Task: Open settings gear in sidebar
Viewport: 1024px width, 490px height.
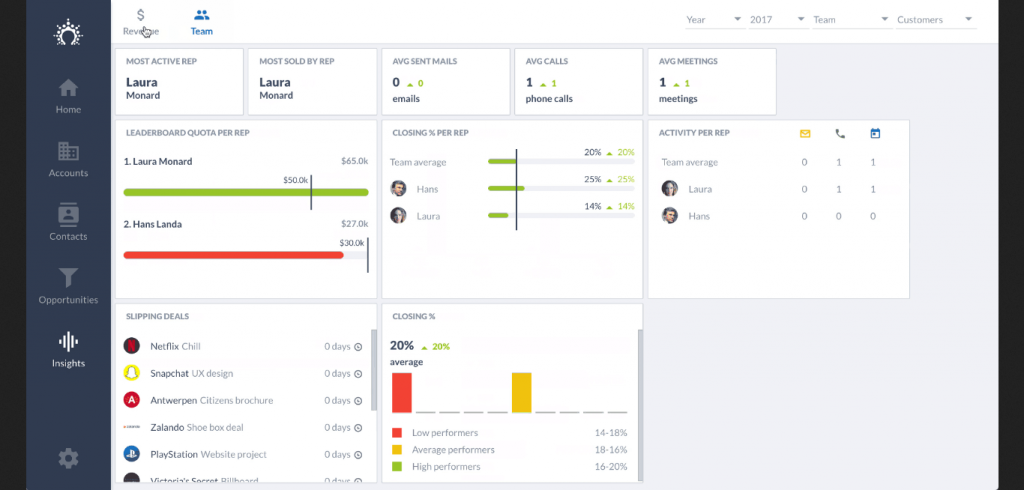Action: coord(68,459)
